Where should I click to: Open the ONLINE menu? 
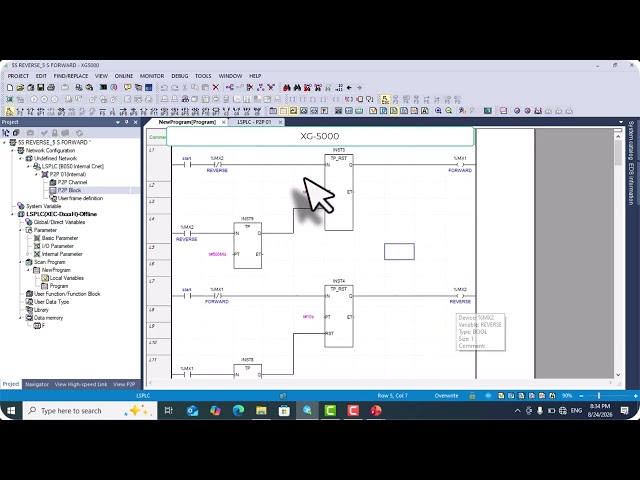[124, 76]
